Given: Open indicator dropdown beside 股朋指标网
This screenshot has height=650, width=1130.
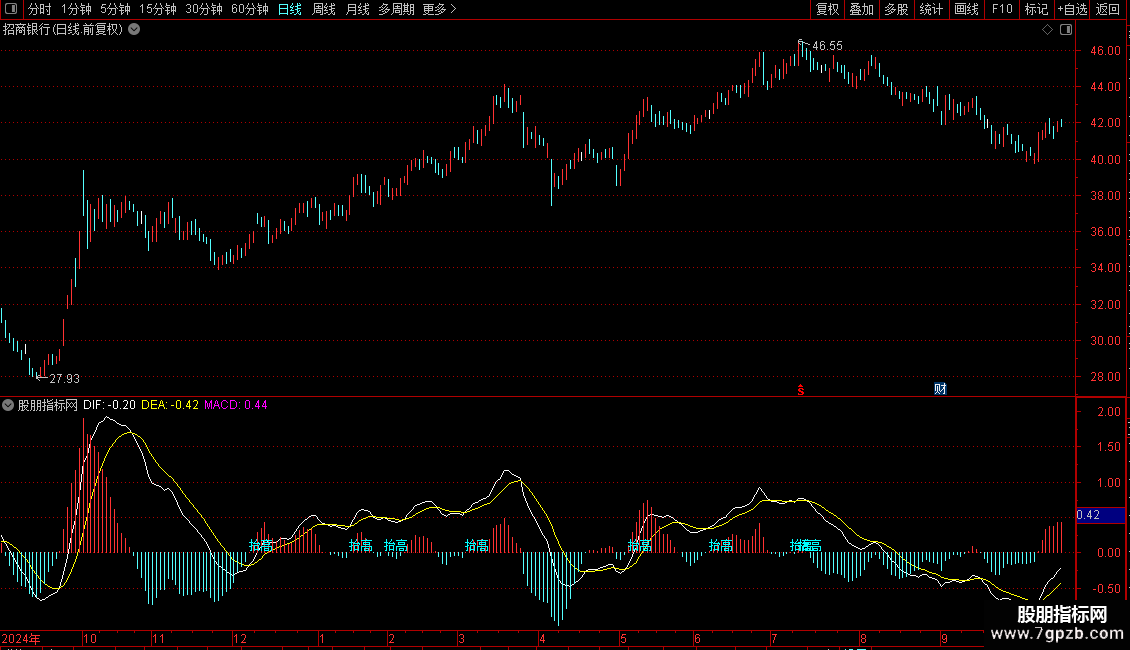Looking at the screenshot, I should tap(8, 405).
